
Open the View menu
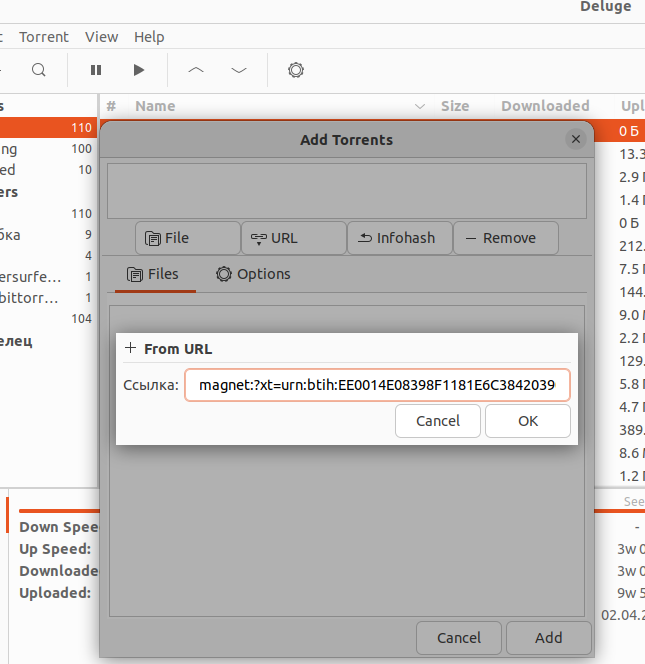coord(101,37)
